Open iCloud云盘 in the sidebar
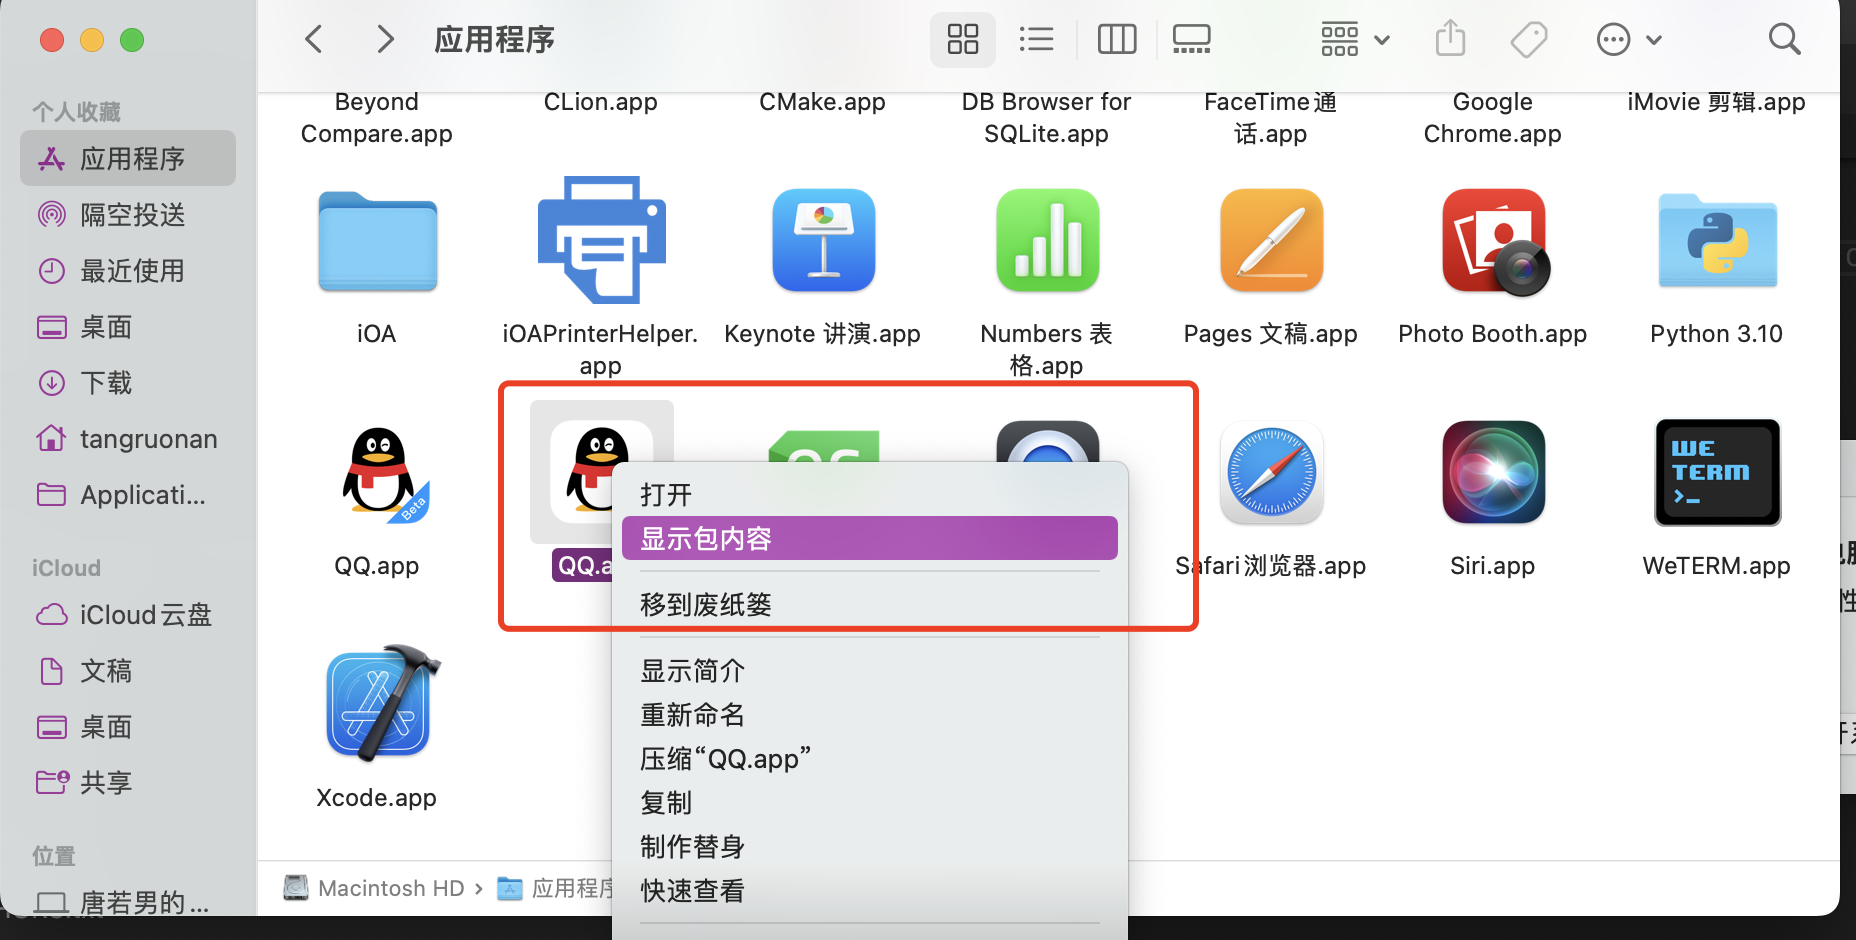Viewport: 1856px width, 940px height. (x=128, y=614)
